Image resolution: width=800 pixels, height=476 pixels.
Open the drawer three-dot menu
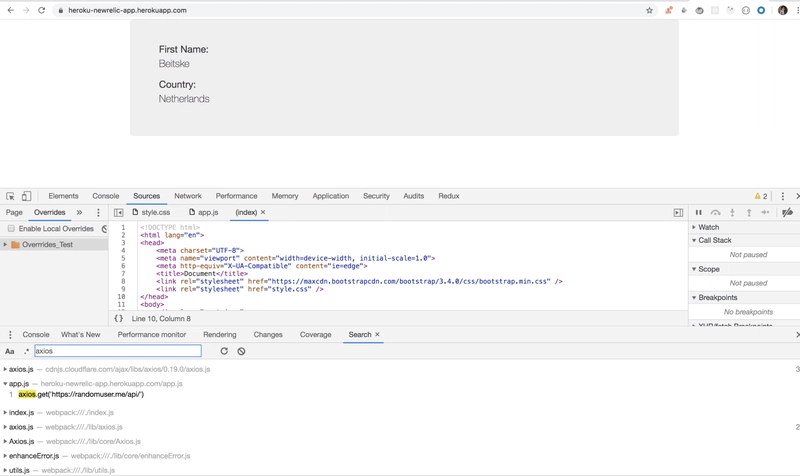10,335
